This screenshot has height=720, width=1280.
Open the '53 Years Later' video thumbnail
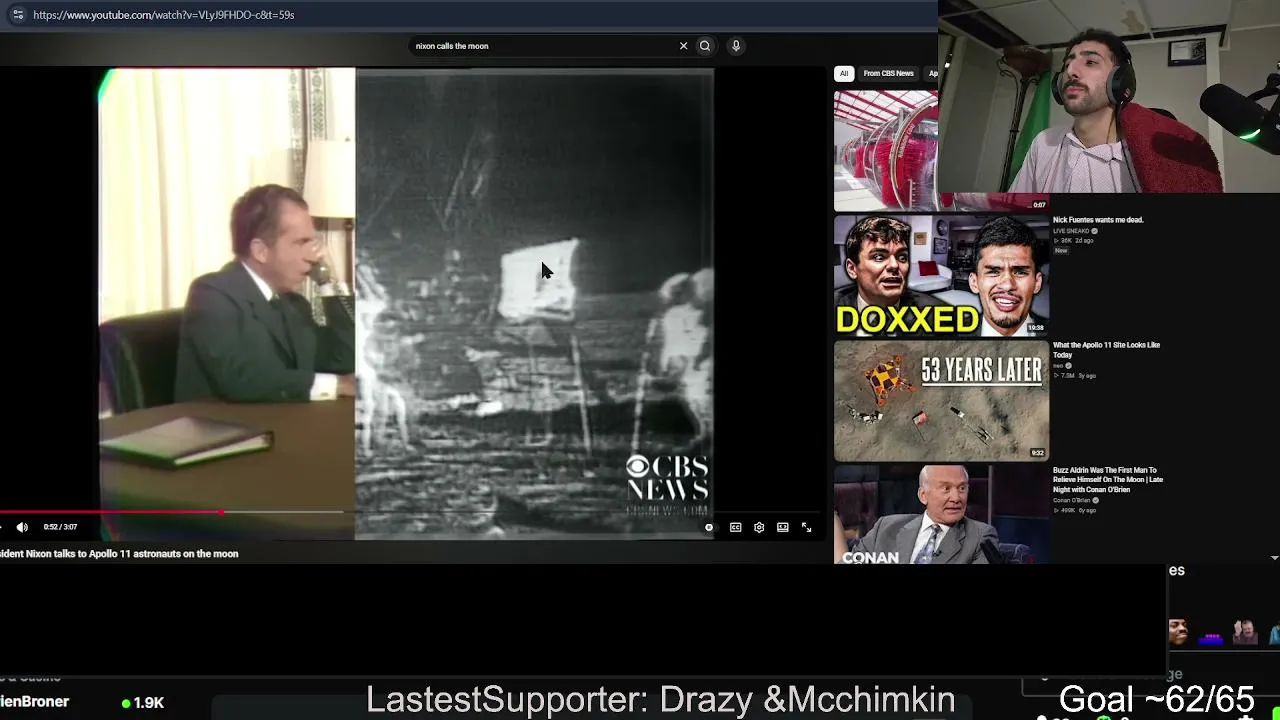941,401
